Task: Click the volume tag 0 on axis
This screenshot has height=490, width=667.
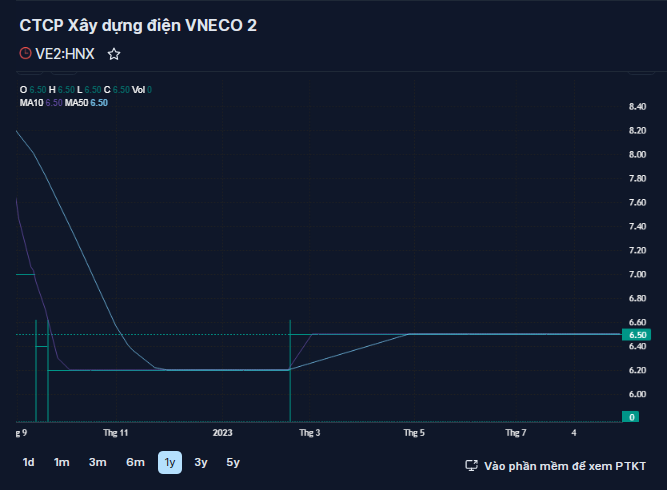Action: click(630, 417)
